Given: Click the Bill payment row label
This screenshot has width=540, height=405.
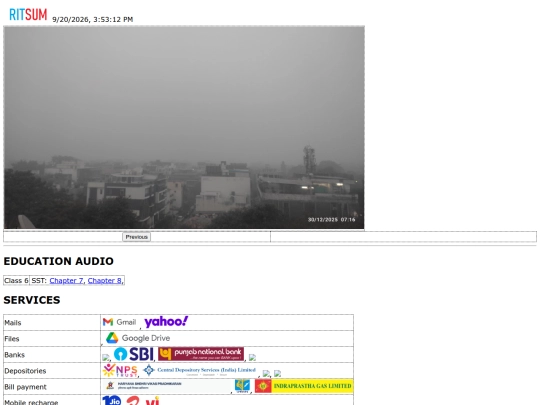Looking at the screenshot, I should 25,387.
